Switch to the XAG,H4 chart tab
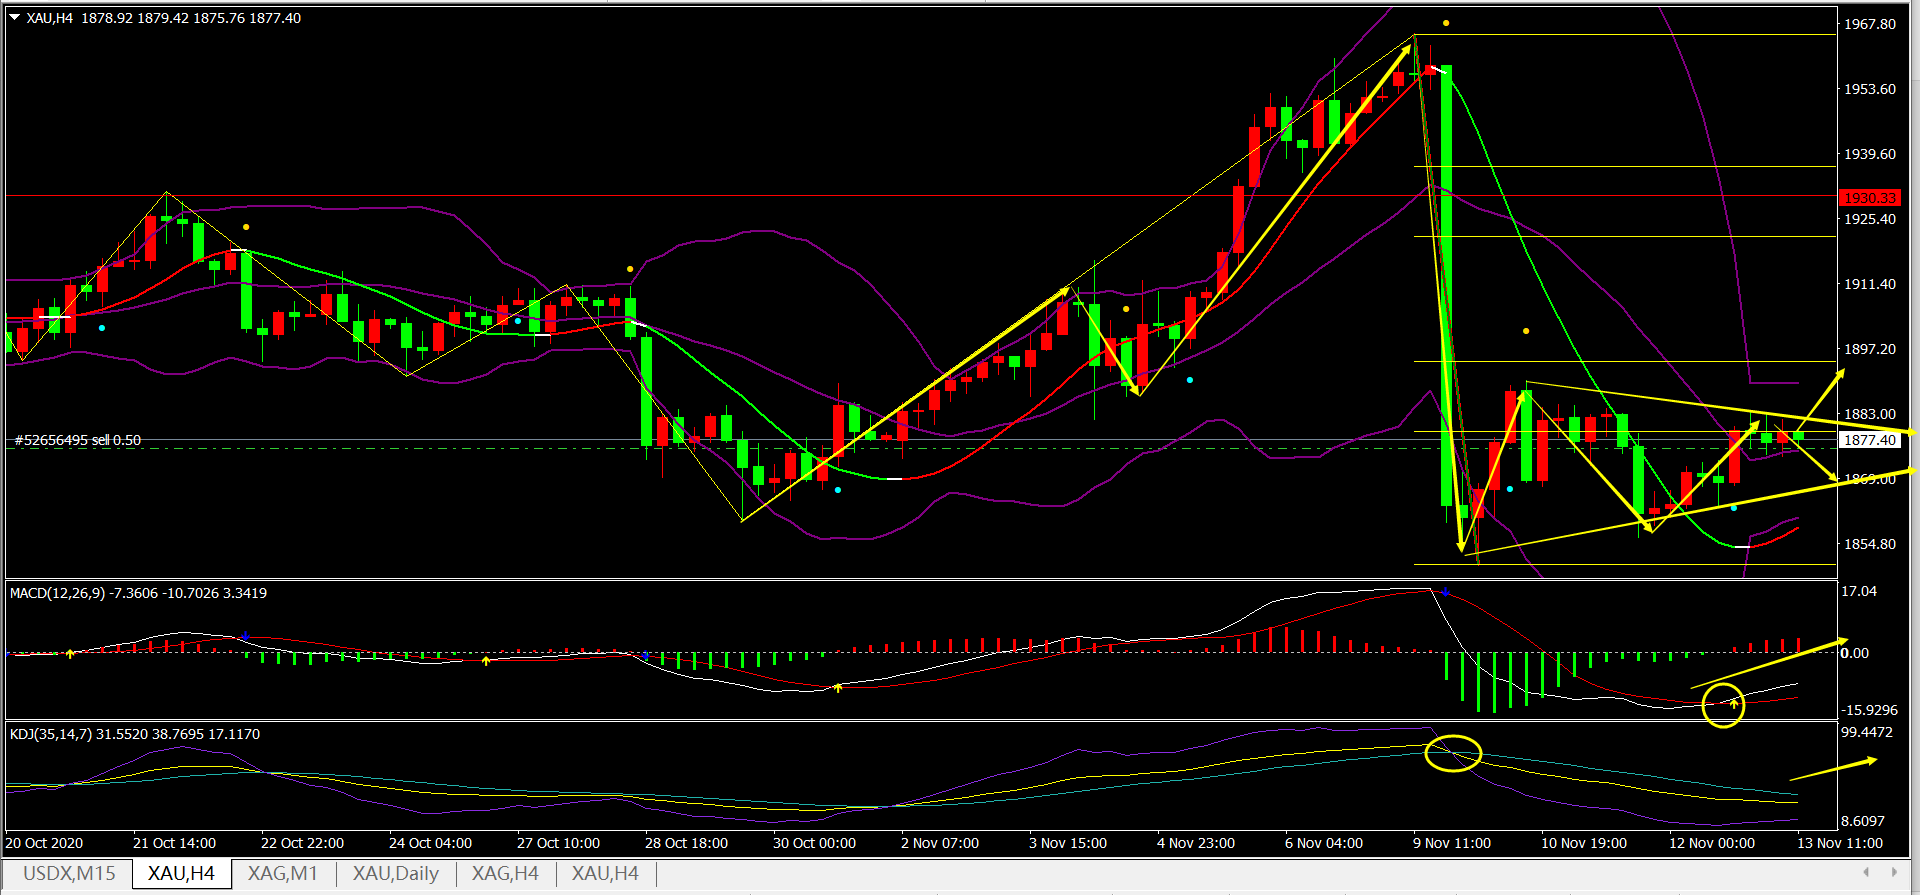Screen dimensions: 1920x895 pos(505,873)
